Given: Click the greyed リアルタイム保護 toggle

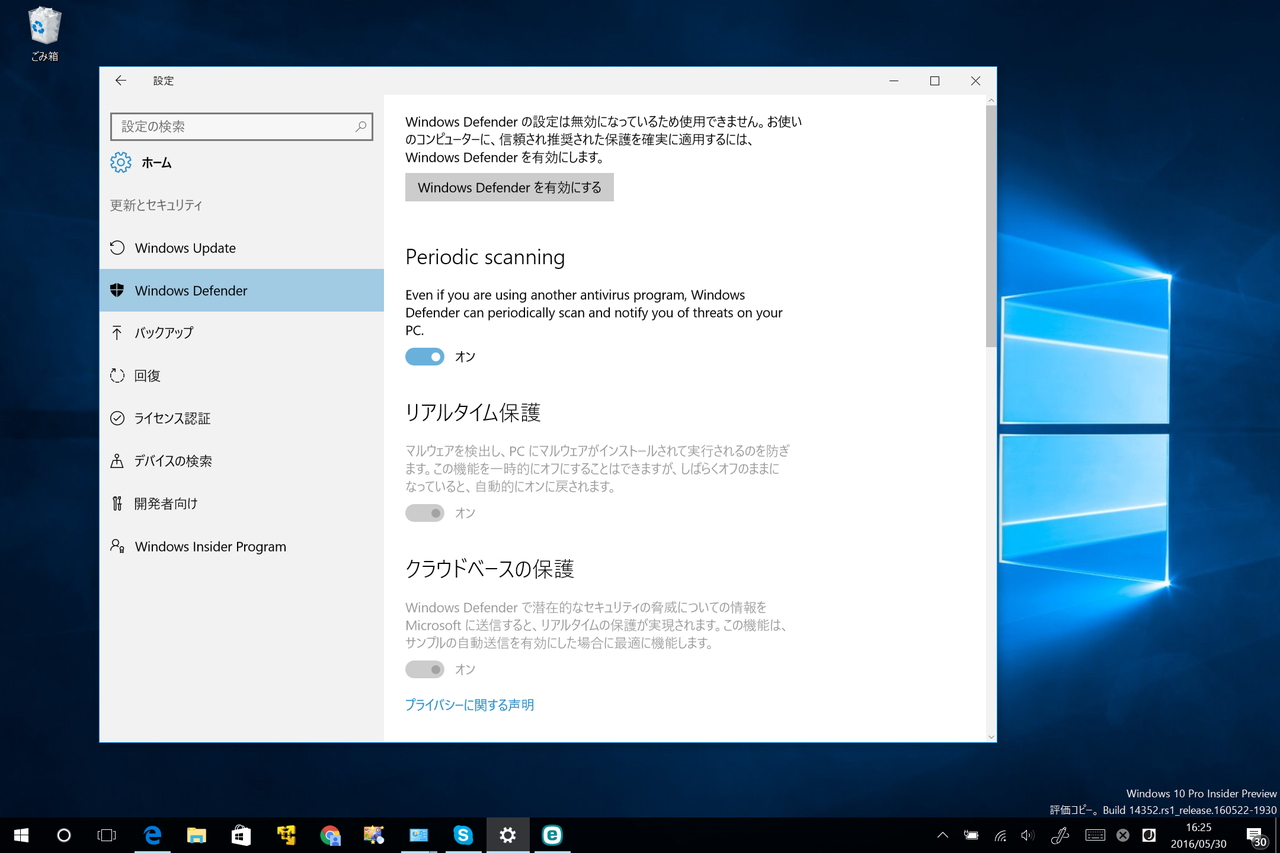Looking at the screenshot, I should [425, 513].
